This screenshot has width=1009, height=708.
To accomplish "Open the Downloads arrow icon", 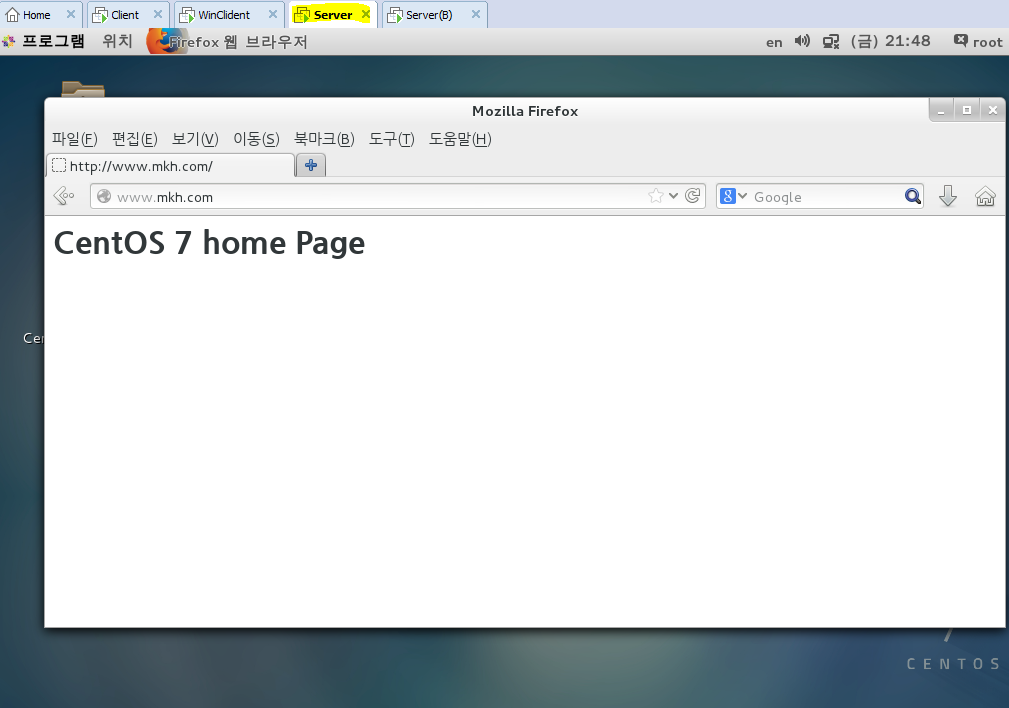I will click(948, 196).
